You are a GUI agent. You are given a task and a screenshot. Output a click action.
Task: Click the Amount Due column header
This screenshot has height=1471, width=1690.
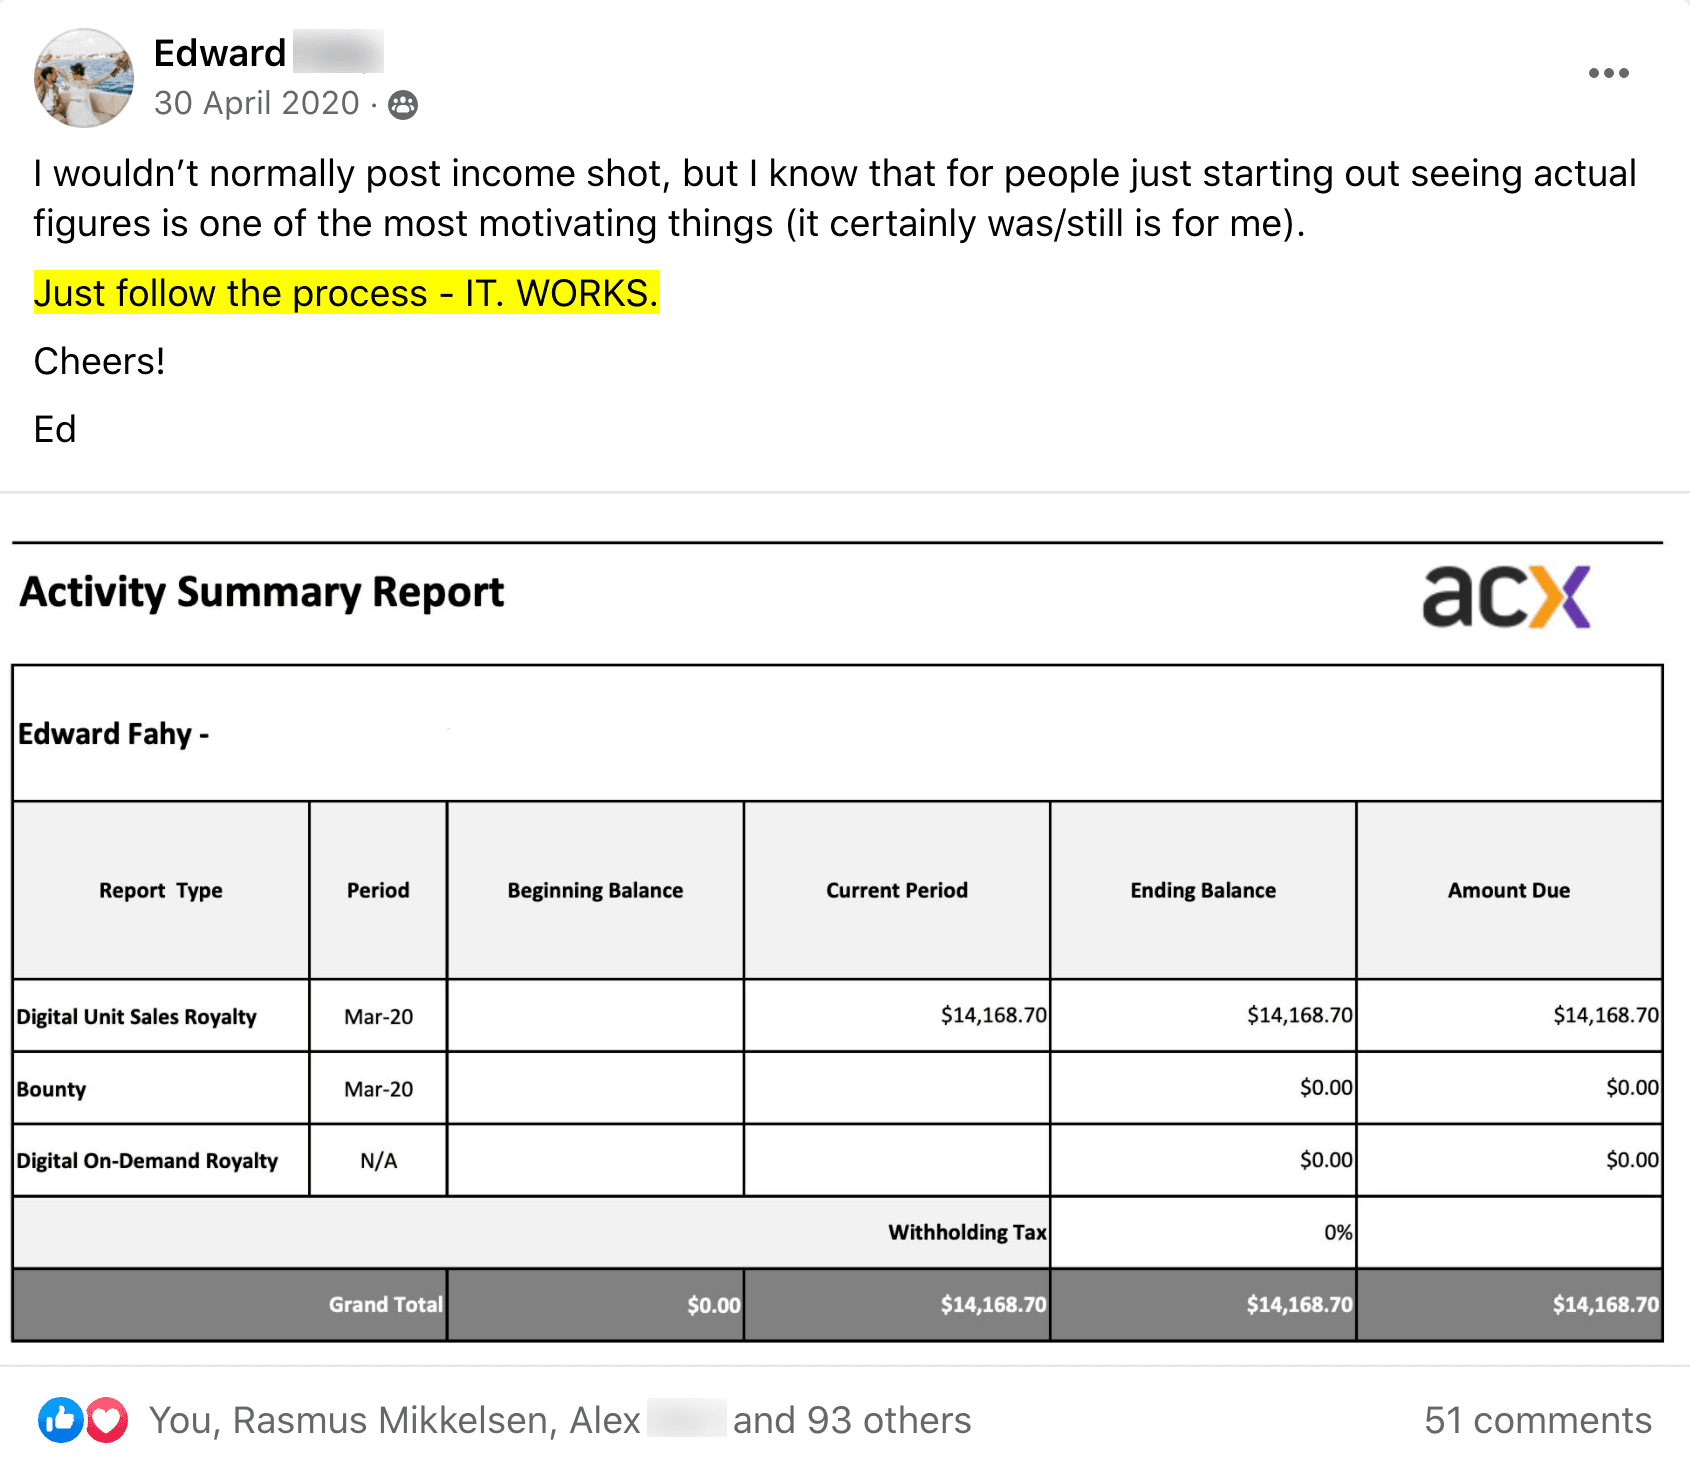click(1508, 890)
